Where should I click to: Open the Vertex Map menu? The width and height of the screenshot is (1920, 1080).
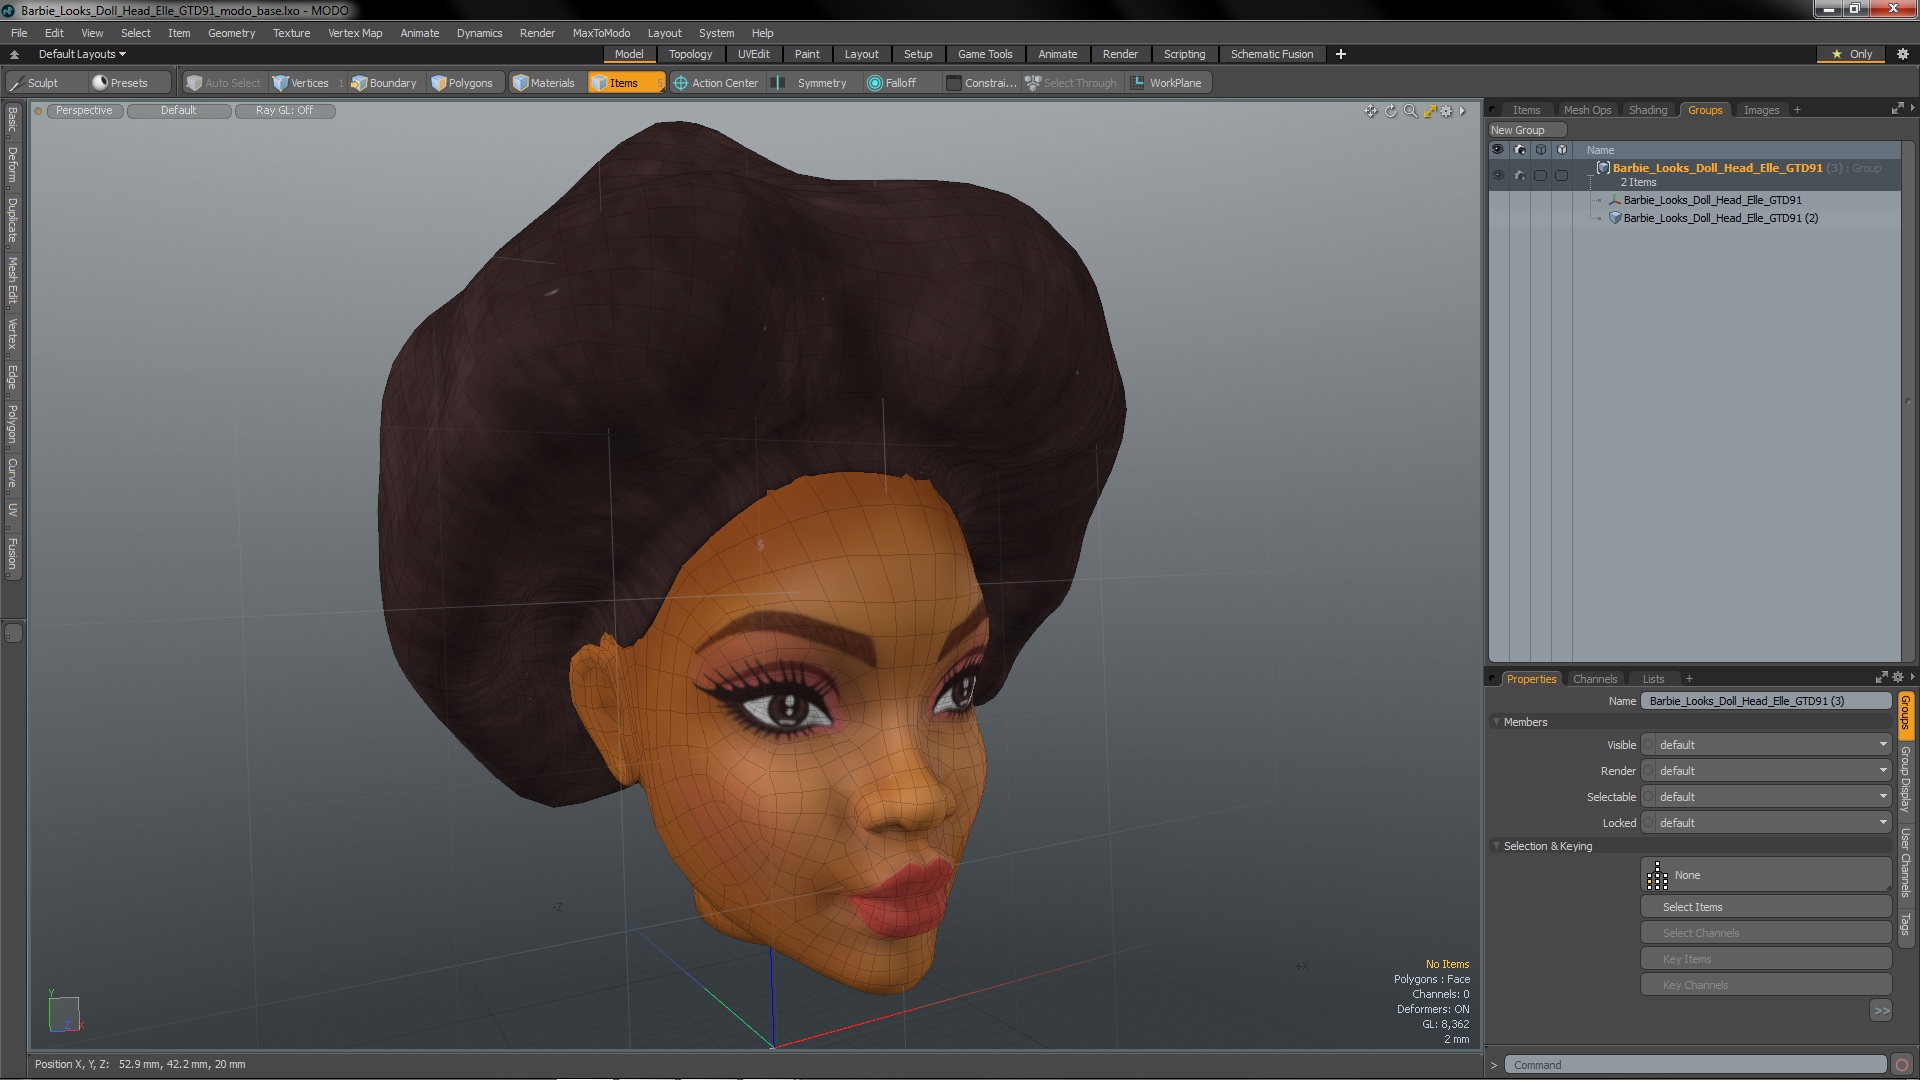[355, 33]
